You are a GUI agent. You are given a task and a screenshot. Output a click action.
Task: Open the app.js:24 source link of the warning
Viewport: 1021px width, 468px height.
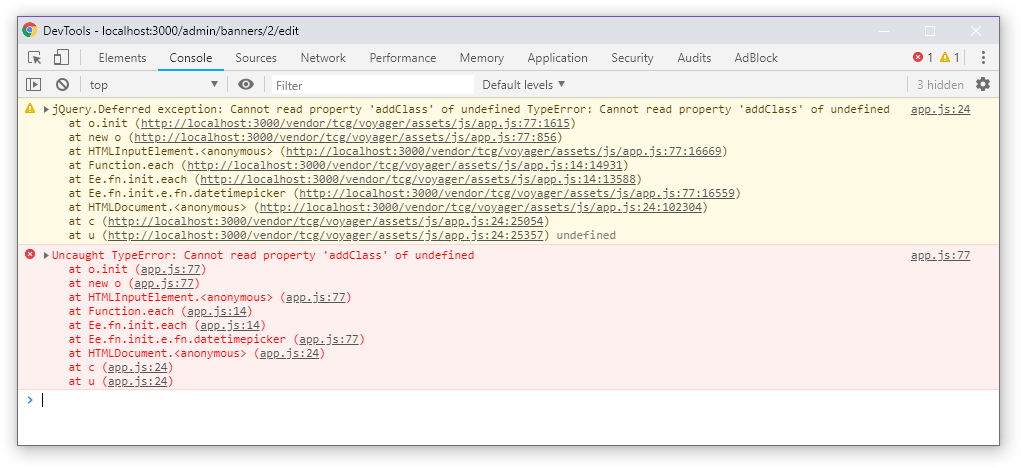[x=940, y=109]
